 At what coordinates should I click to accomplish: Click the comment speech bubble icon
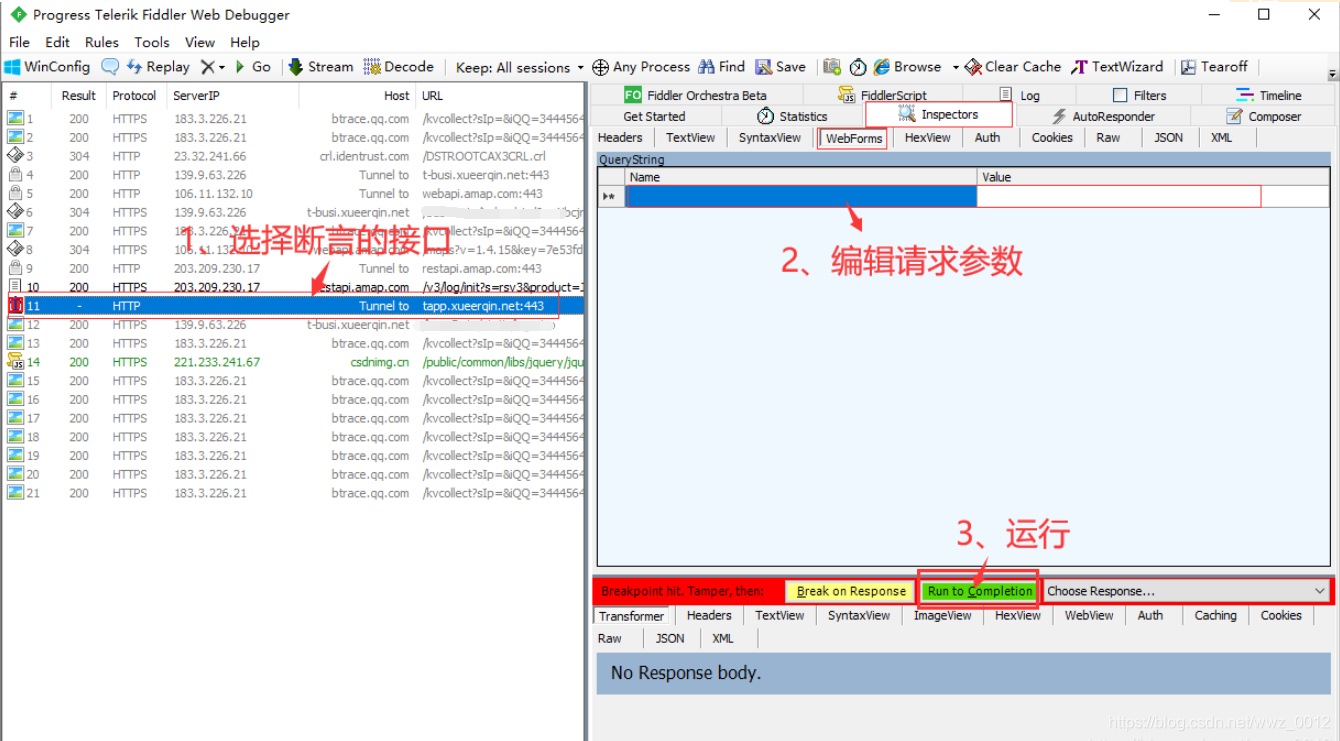tap(110, 67)
